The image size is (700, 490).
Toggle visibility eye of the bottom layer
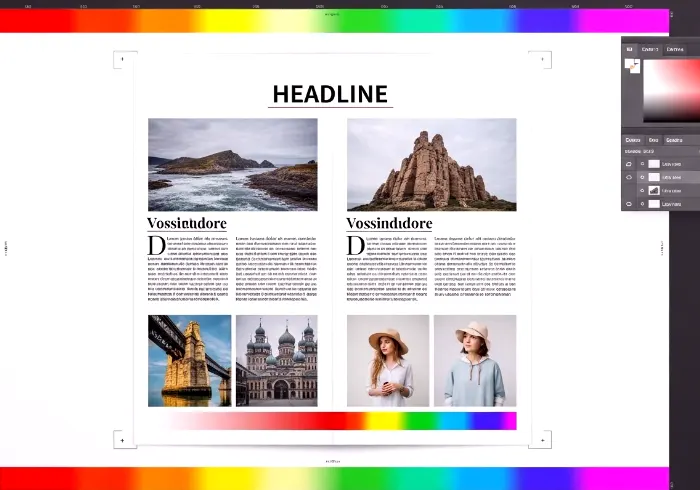(x=629, y=204)
